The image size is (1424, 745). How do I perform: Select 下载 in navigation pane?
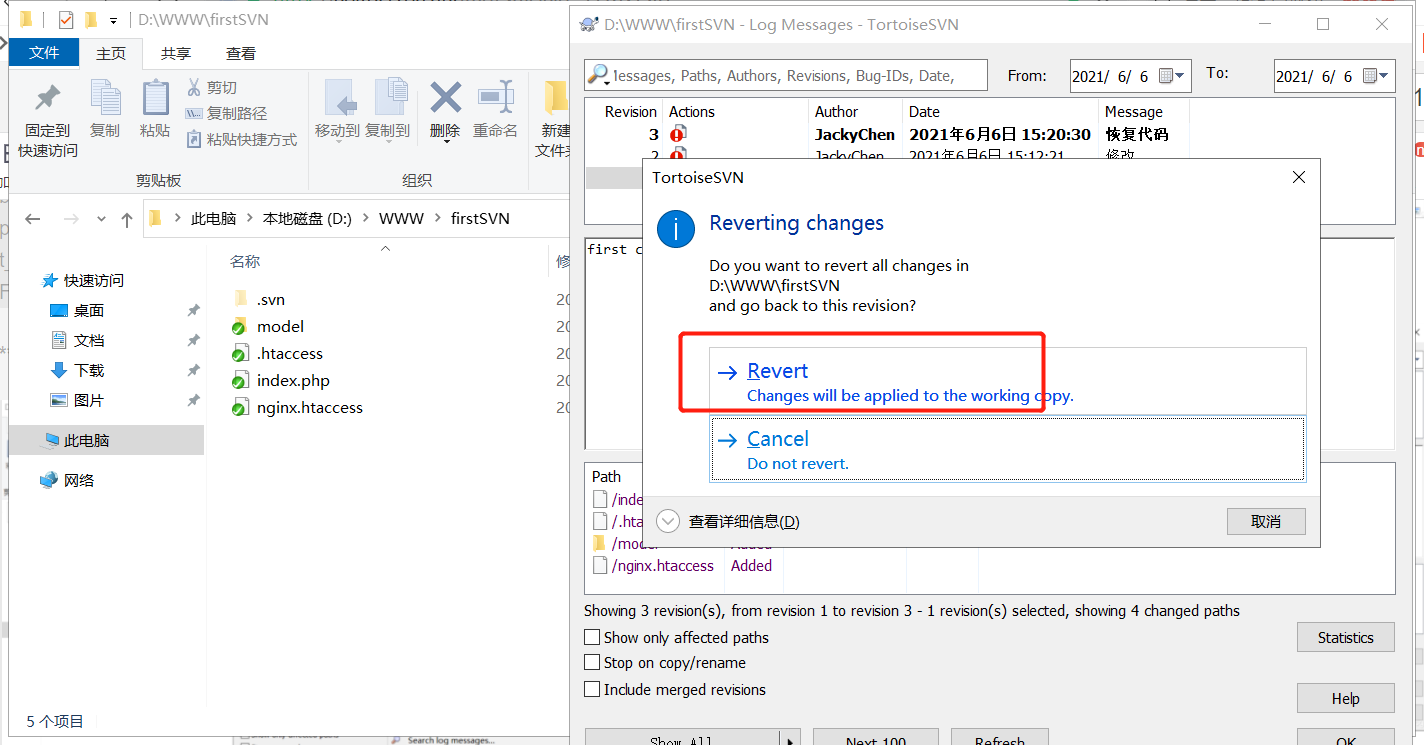pos(88,371)
